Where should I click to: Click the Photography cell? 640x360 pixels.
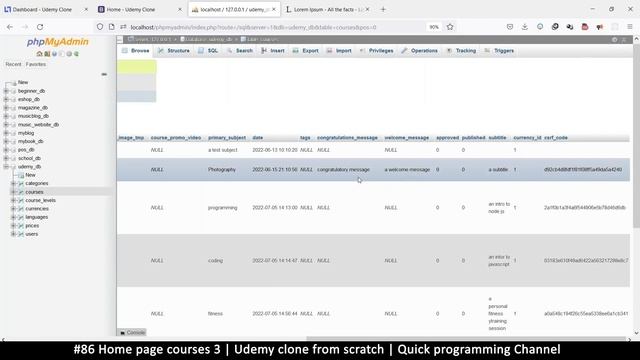pos(222,170)
